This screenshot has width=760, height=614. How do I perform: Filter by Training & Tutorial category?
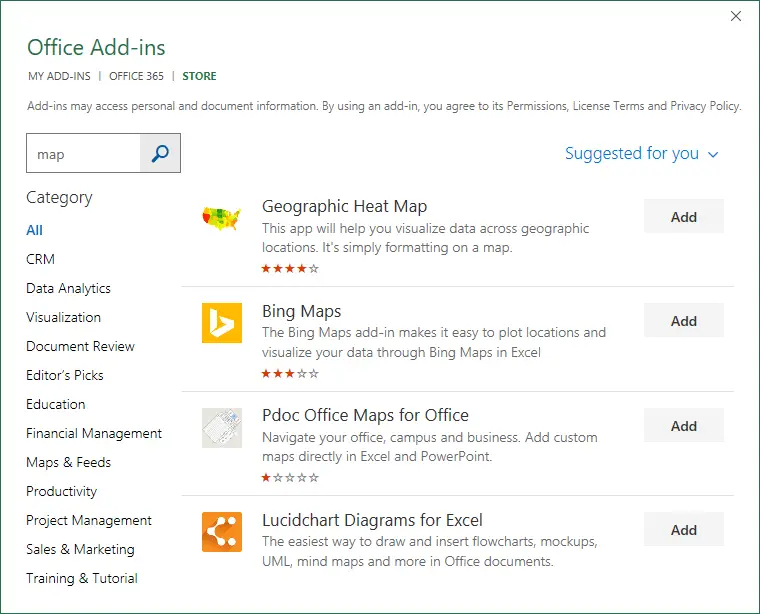pyautogui.click(x=82, y=578)
